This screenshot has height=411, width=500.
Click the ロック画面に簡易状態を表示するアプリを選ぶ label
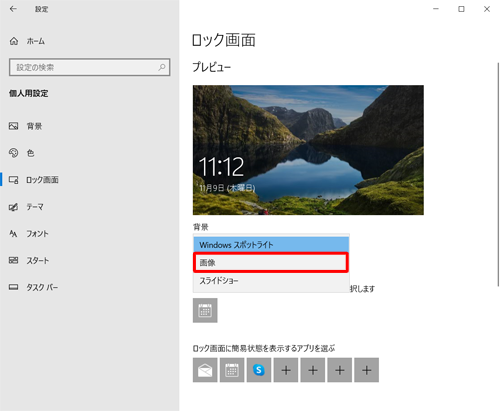pos(264,348)
